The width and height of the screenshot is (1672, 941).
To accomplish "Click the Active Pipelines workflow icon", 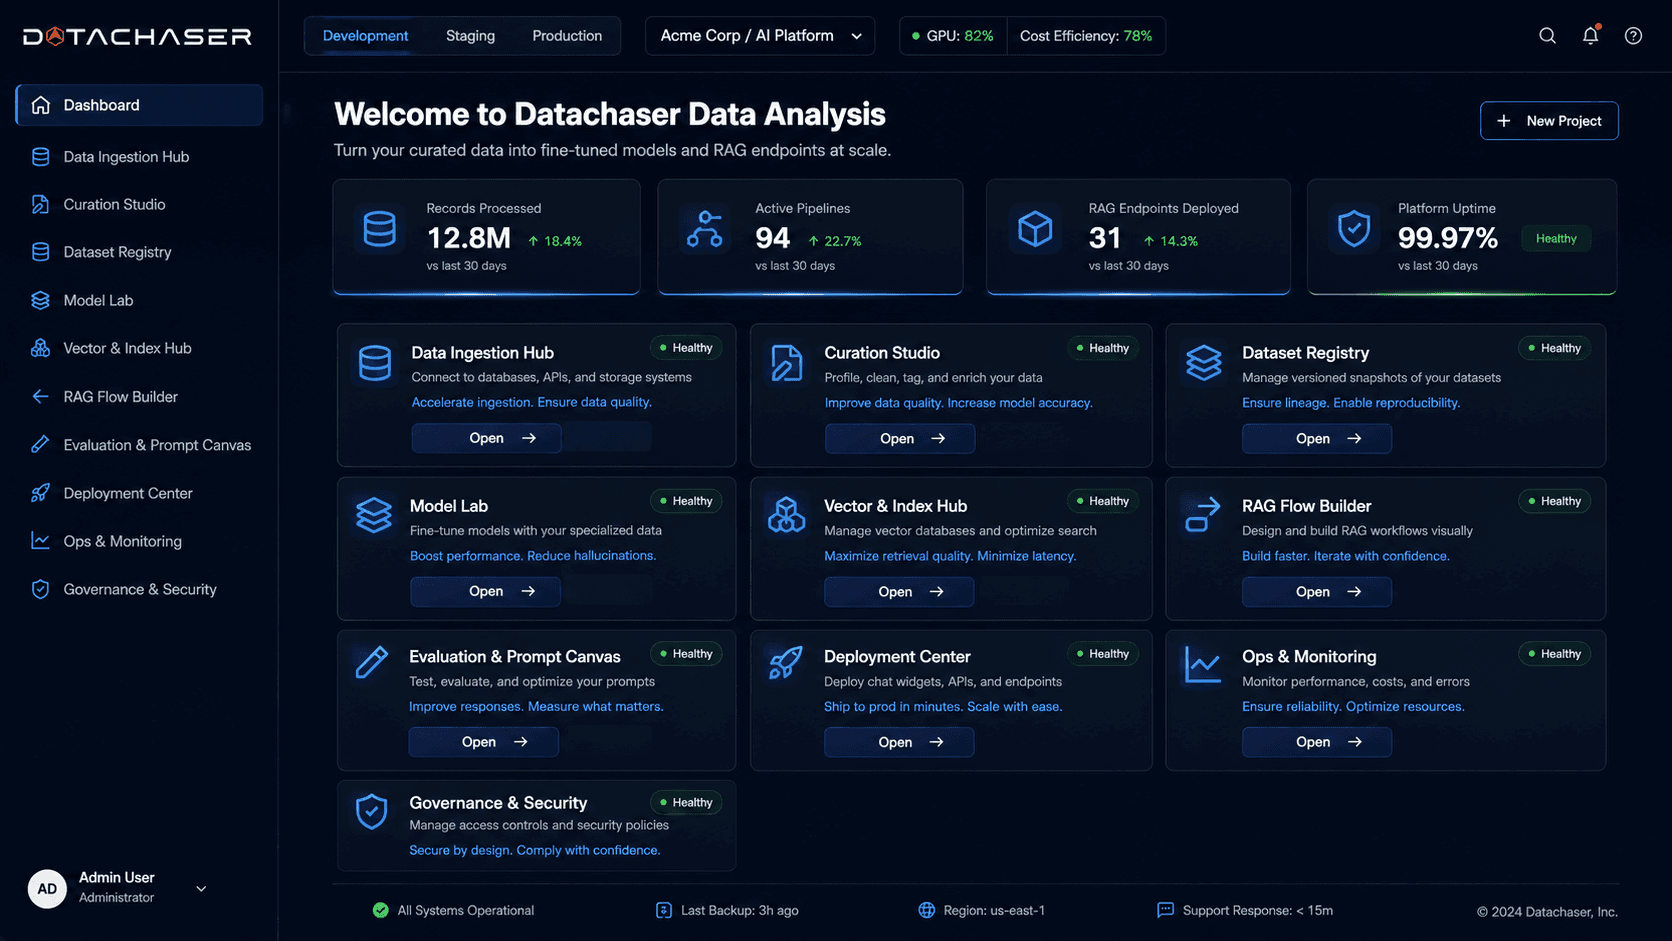I will pyautogui.click(x=705, y=230).
